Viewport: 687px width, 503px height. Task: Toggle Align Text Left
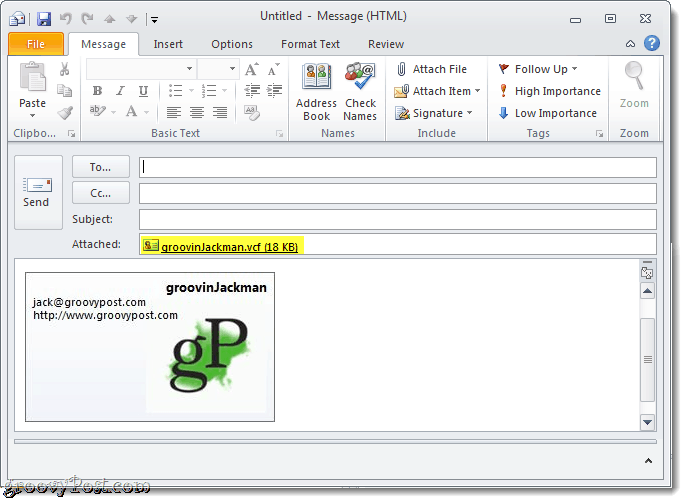(174, 112)
